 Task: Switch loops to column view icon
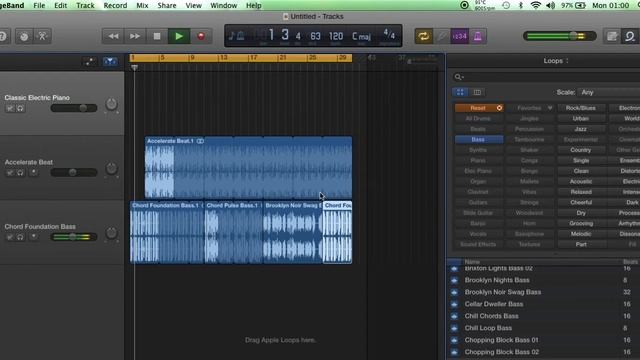(x=477, y=92)
